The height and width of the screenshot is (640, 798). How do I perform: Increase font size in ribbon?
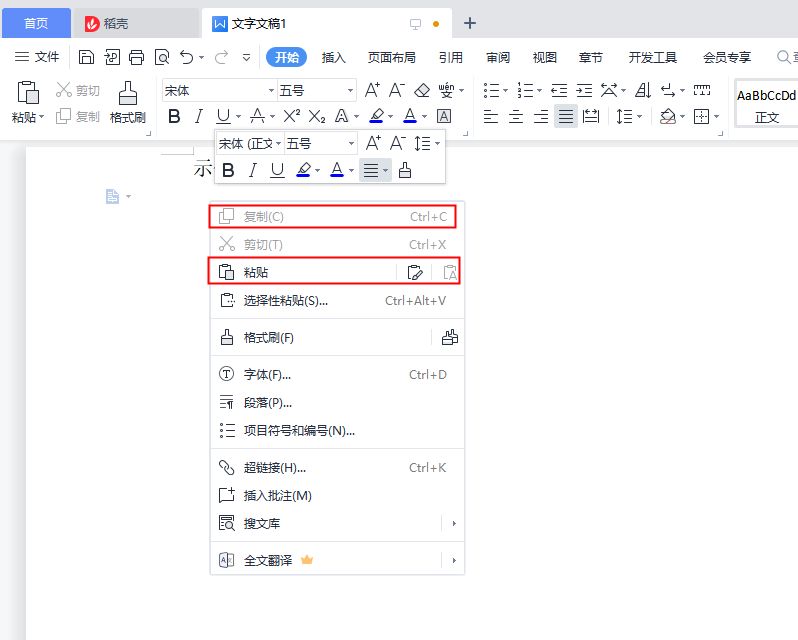click(x=372, y=90)
